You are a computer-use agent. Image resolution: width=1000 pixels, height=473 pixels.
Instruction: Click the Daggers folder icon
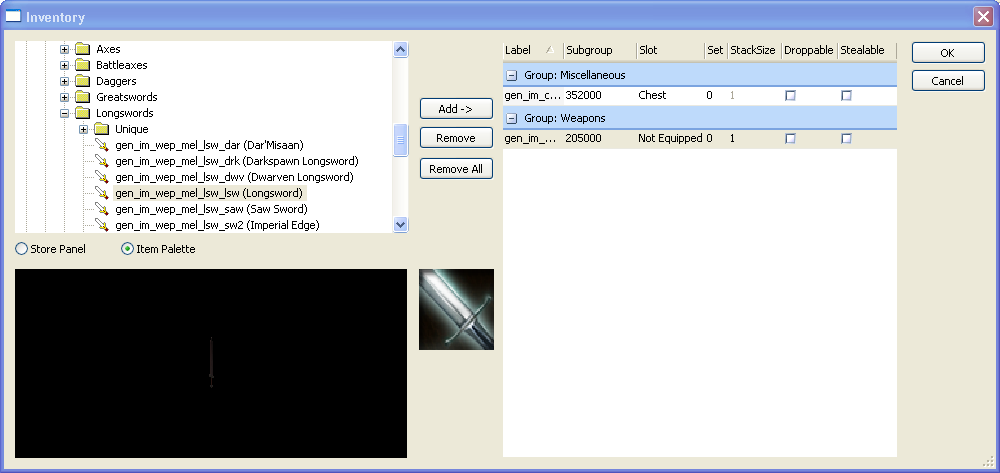(84, 81)
